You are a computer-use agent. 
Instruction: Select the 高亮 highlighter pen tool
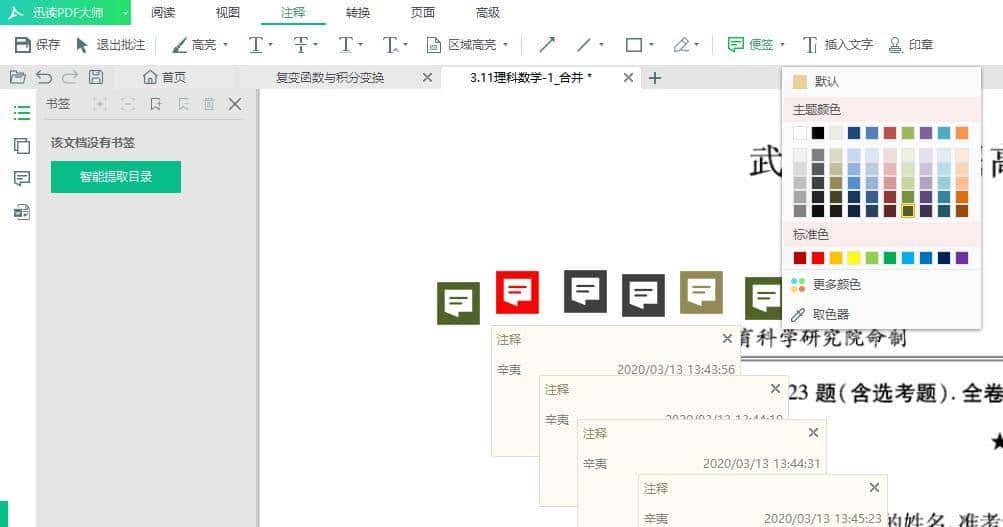point(194,45)
